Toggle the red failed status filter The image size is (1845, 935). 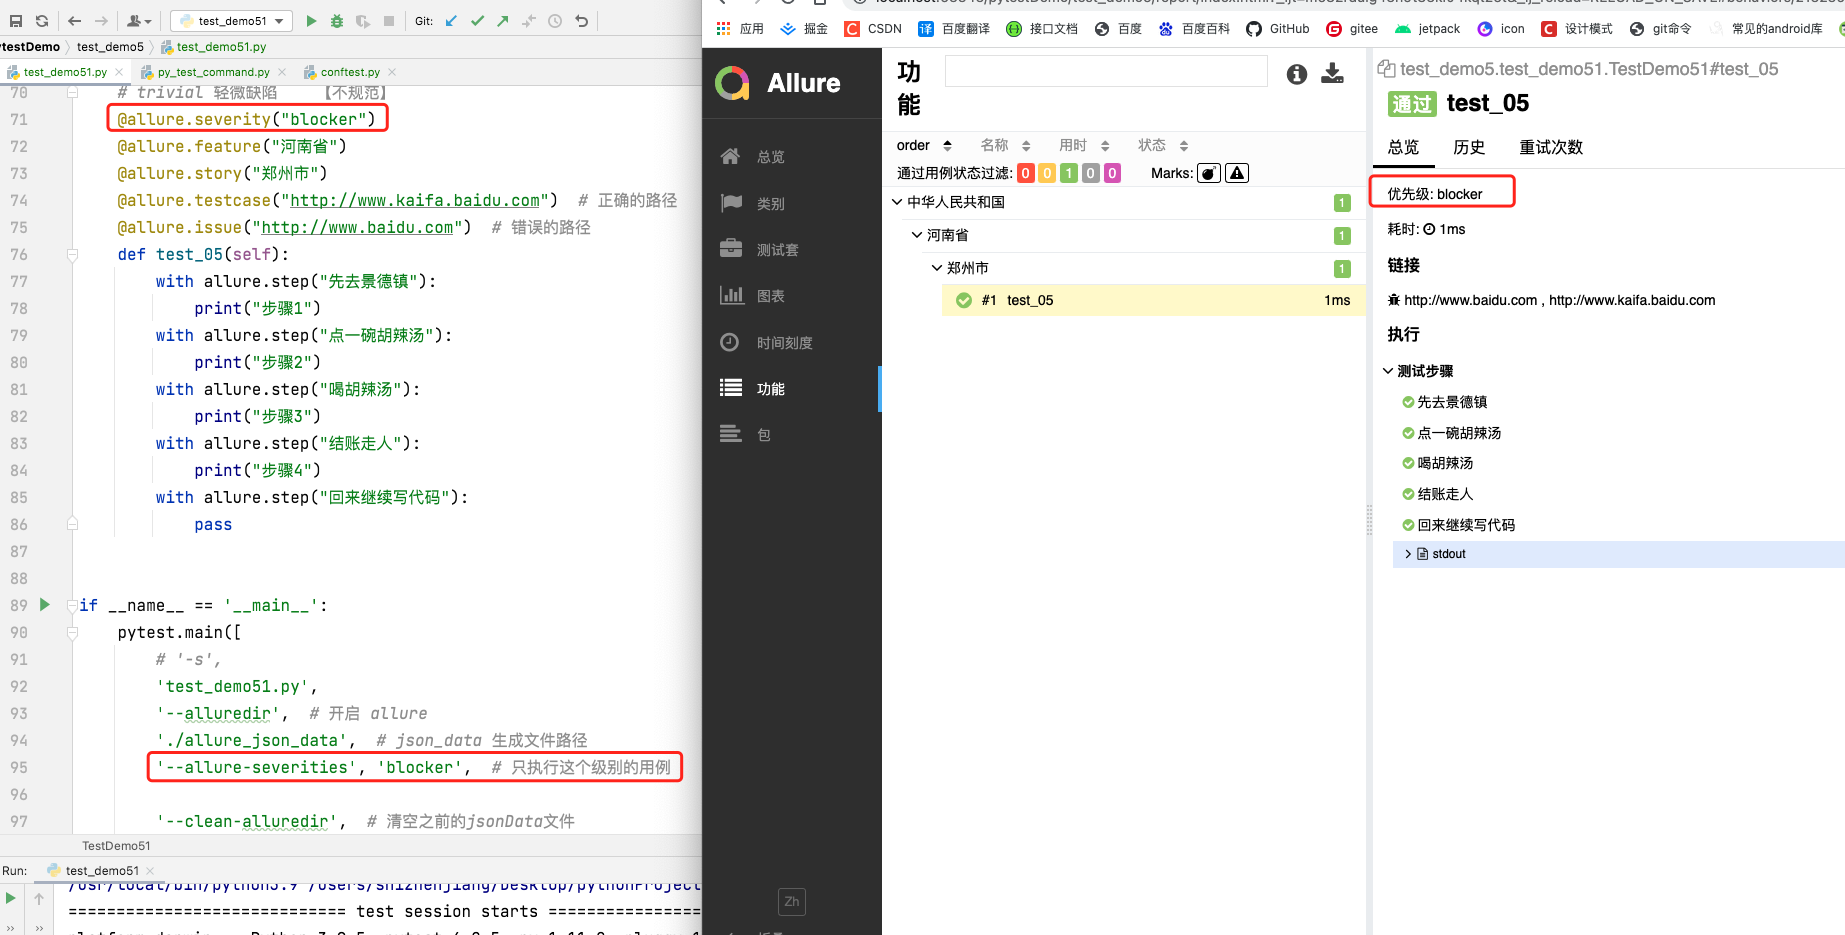(1026, 173)
